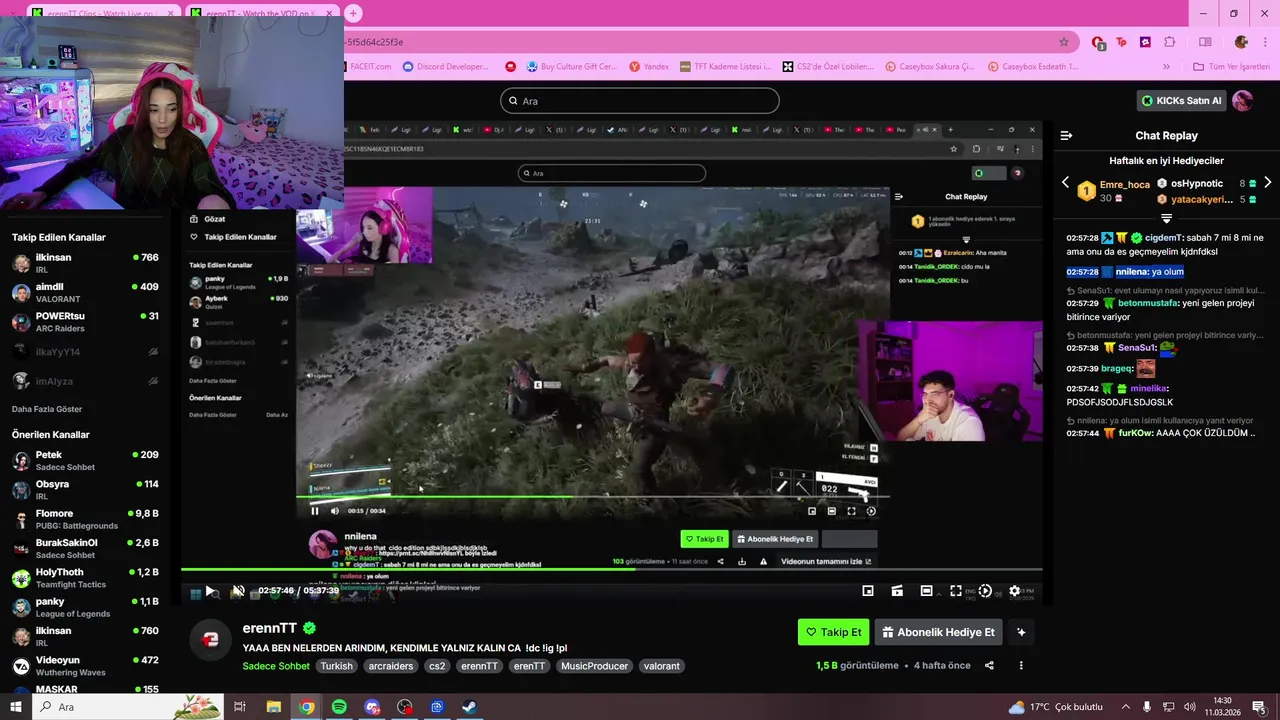Image resolution: width=1280 pixels, height=720 pixels.
Task: Click betonmustafa username in chat
Action: point(1147,303)
